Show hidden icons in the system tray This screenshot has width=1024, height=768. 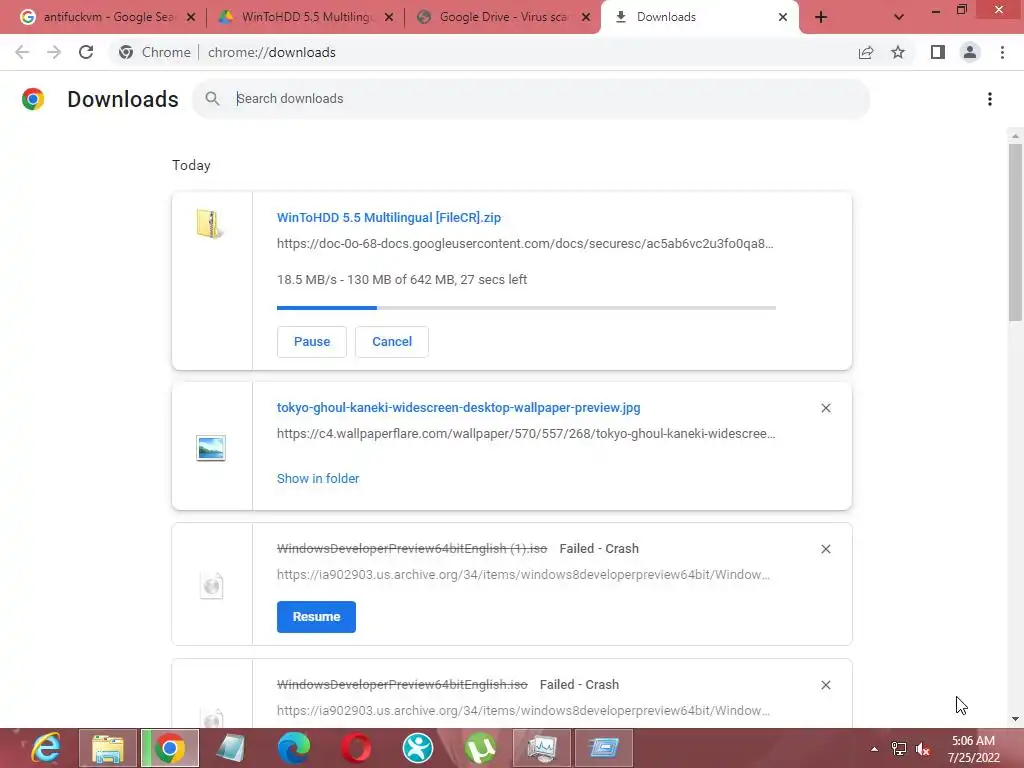(x=874, y=749)
